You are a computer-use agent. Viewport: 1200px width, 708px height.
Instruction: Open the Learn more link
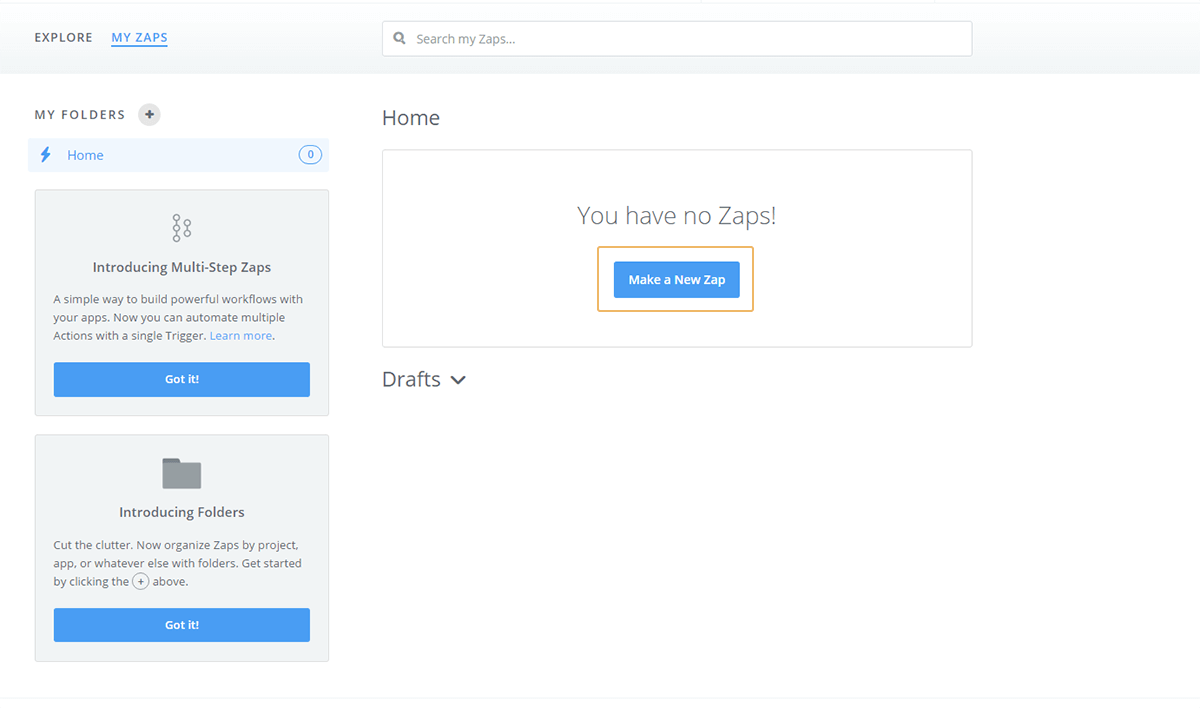click(x=240, y=336)
